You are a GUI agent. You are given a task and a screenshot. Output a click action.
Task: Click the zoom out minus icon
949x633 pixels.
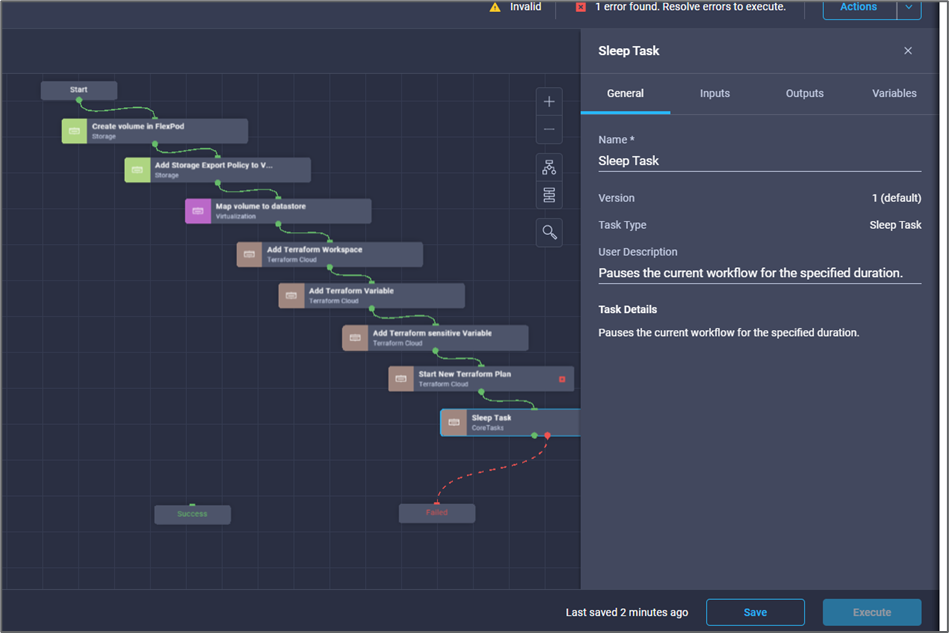pyautogui.click(x=549, y=129)
